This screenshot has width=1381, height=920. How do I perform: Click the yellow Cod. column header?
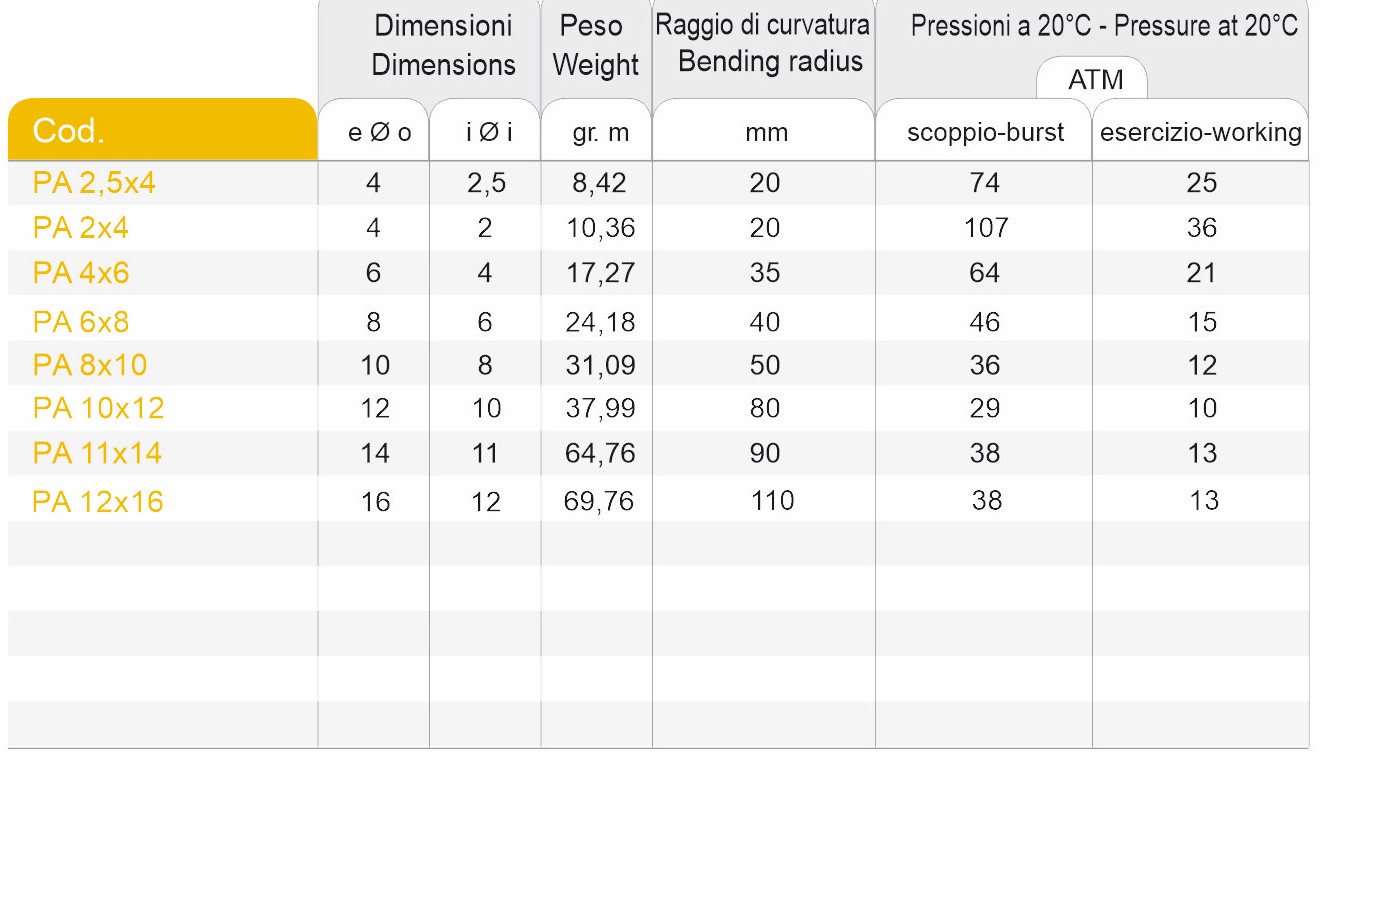click(x=162, y=131)
